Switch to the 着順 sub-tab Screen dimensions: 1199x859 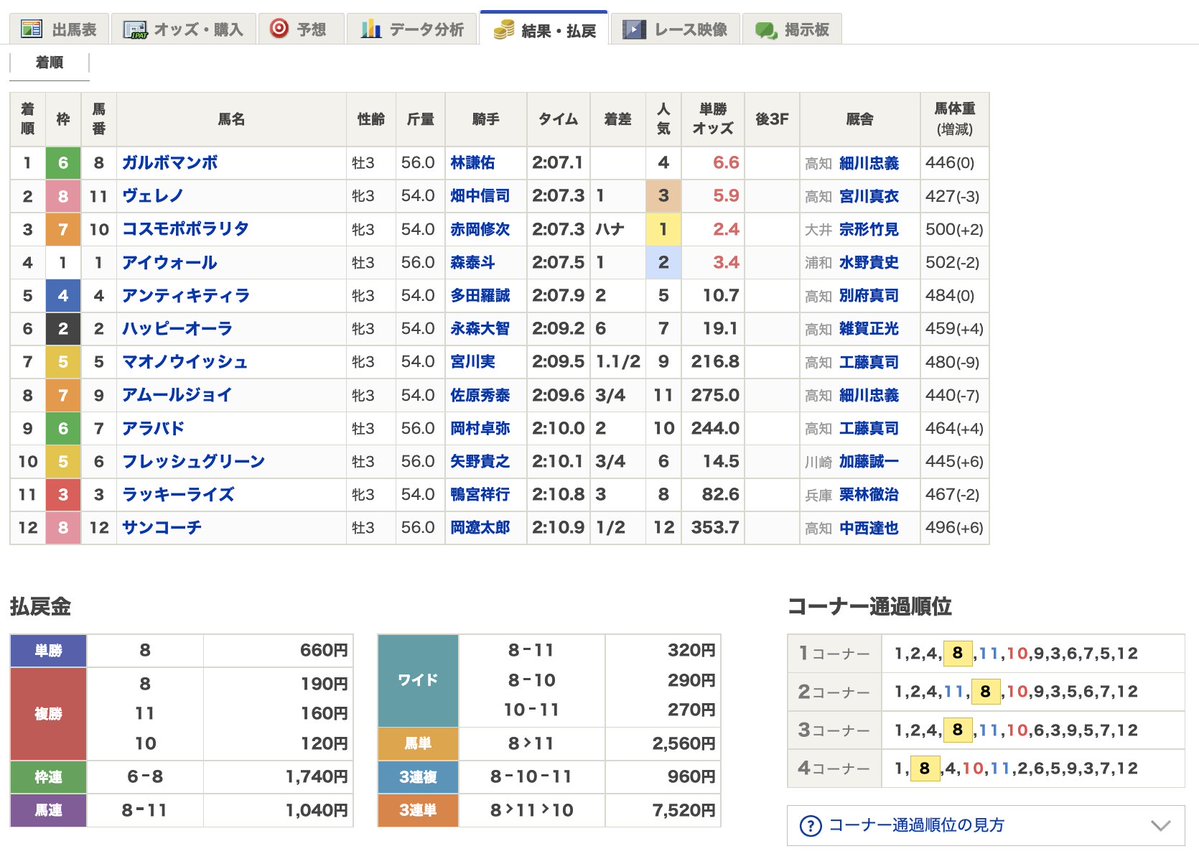click(x=50, y=63)
